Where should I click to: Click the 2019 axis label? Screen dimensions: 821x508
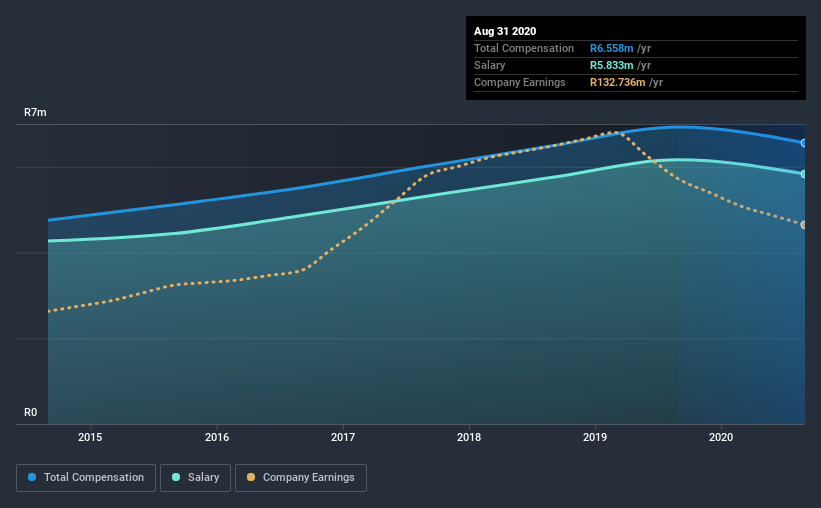[595, 437]
